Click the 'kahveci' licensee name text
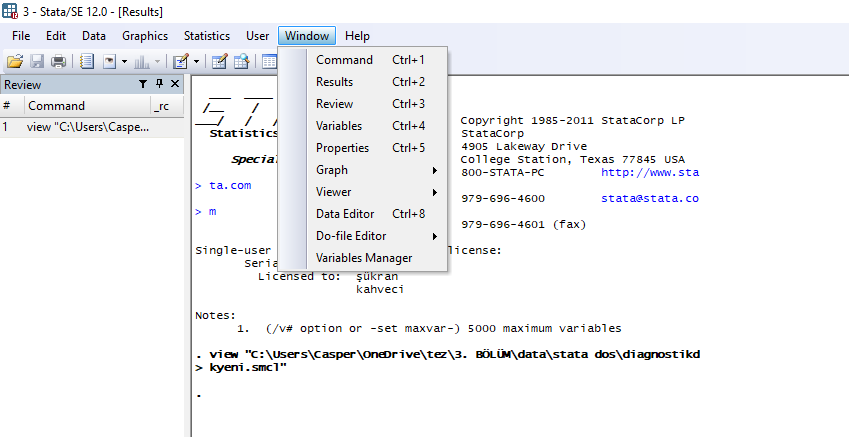The width and height of the screenshot is (849, 437). click(380, 290)
